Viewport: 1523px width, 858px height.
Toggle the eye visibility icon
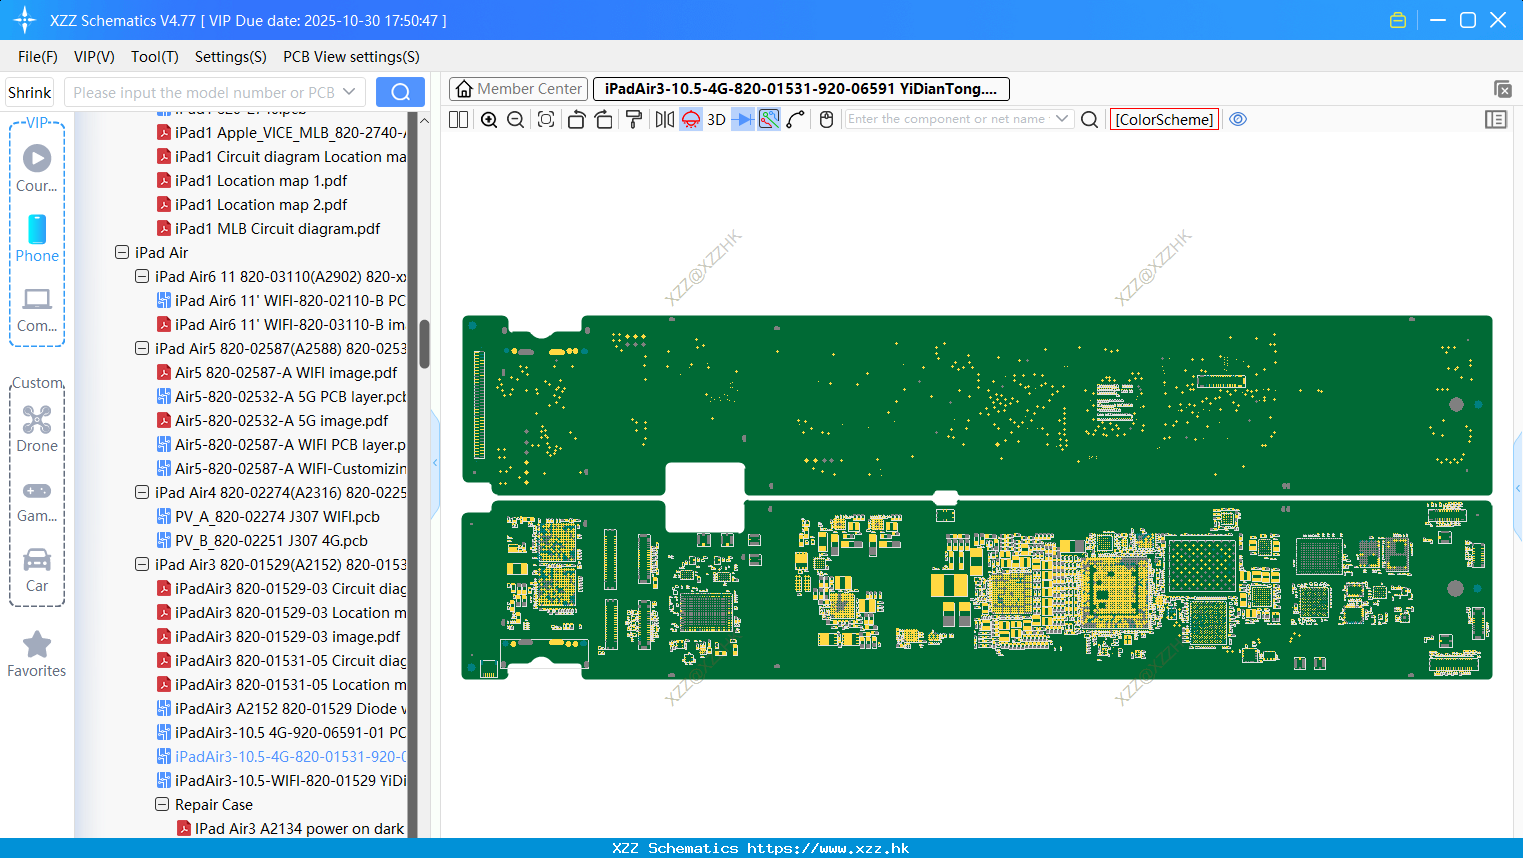(x=1238, y=119)
